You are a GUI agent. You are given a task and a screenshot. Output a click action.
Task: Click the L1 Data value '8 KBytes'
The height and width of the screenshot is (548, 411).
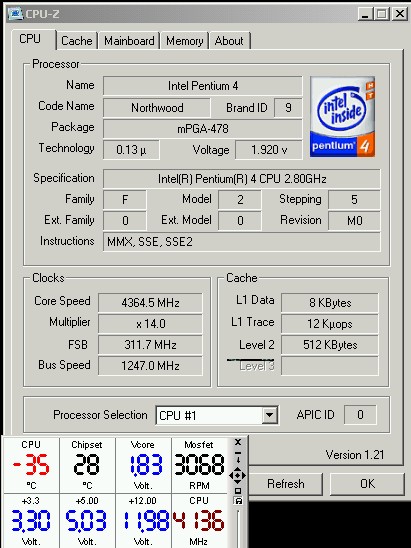330,302
